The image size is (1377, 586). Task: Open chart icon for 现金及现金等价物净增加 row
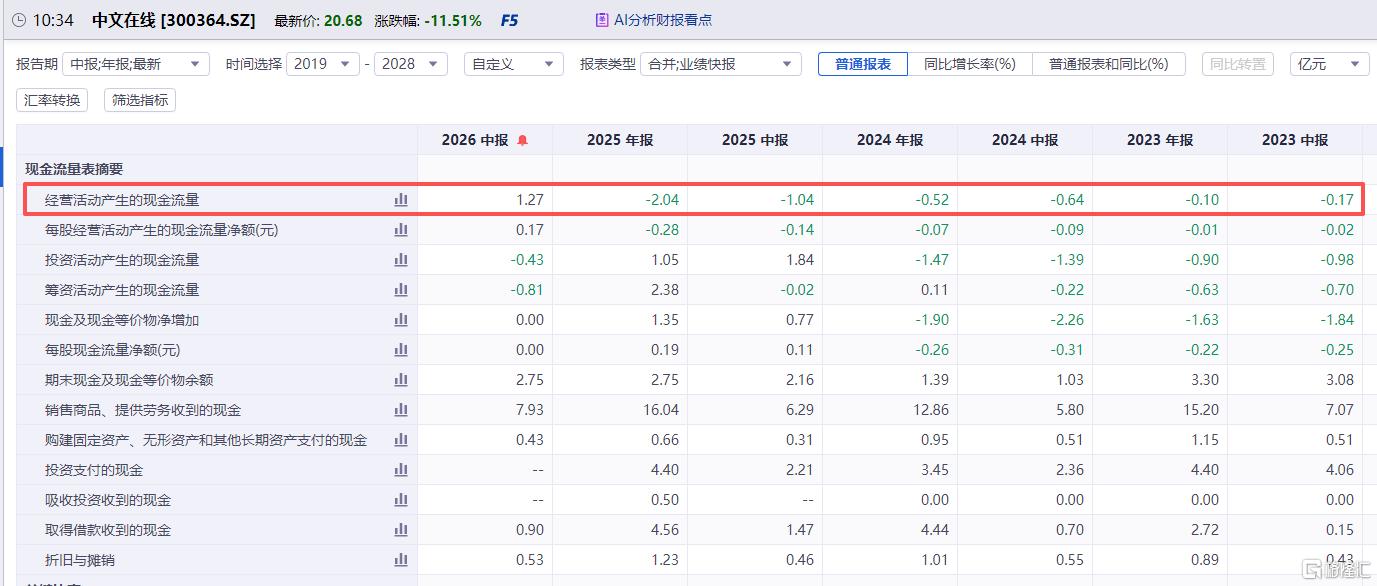click(401, 320)
